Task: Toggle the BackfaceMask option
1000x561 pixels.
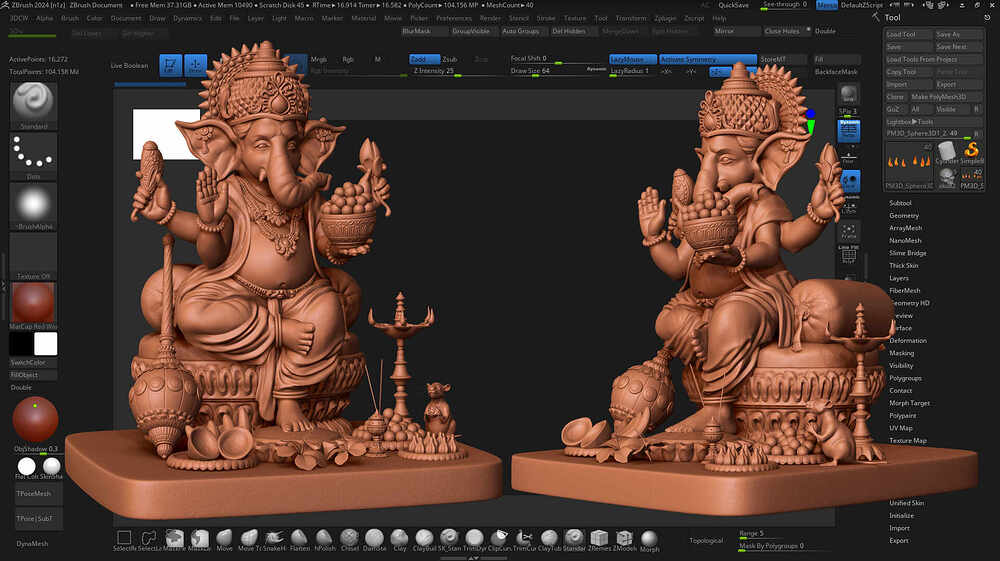Action: (836, 71)
